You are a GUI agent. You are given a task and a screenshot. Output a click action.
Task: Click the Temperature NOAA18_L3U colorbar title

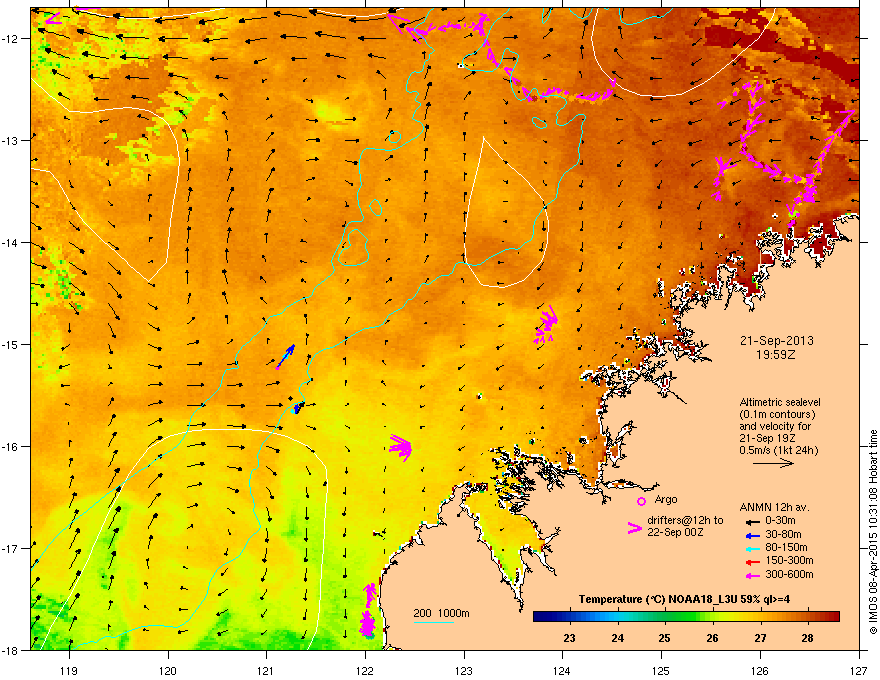(684, 599)
